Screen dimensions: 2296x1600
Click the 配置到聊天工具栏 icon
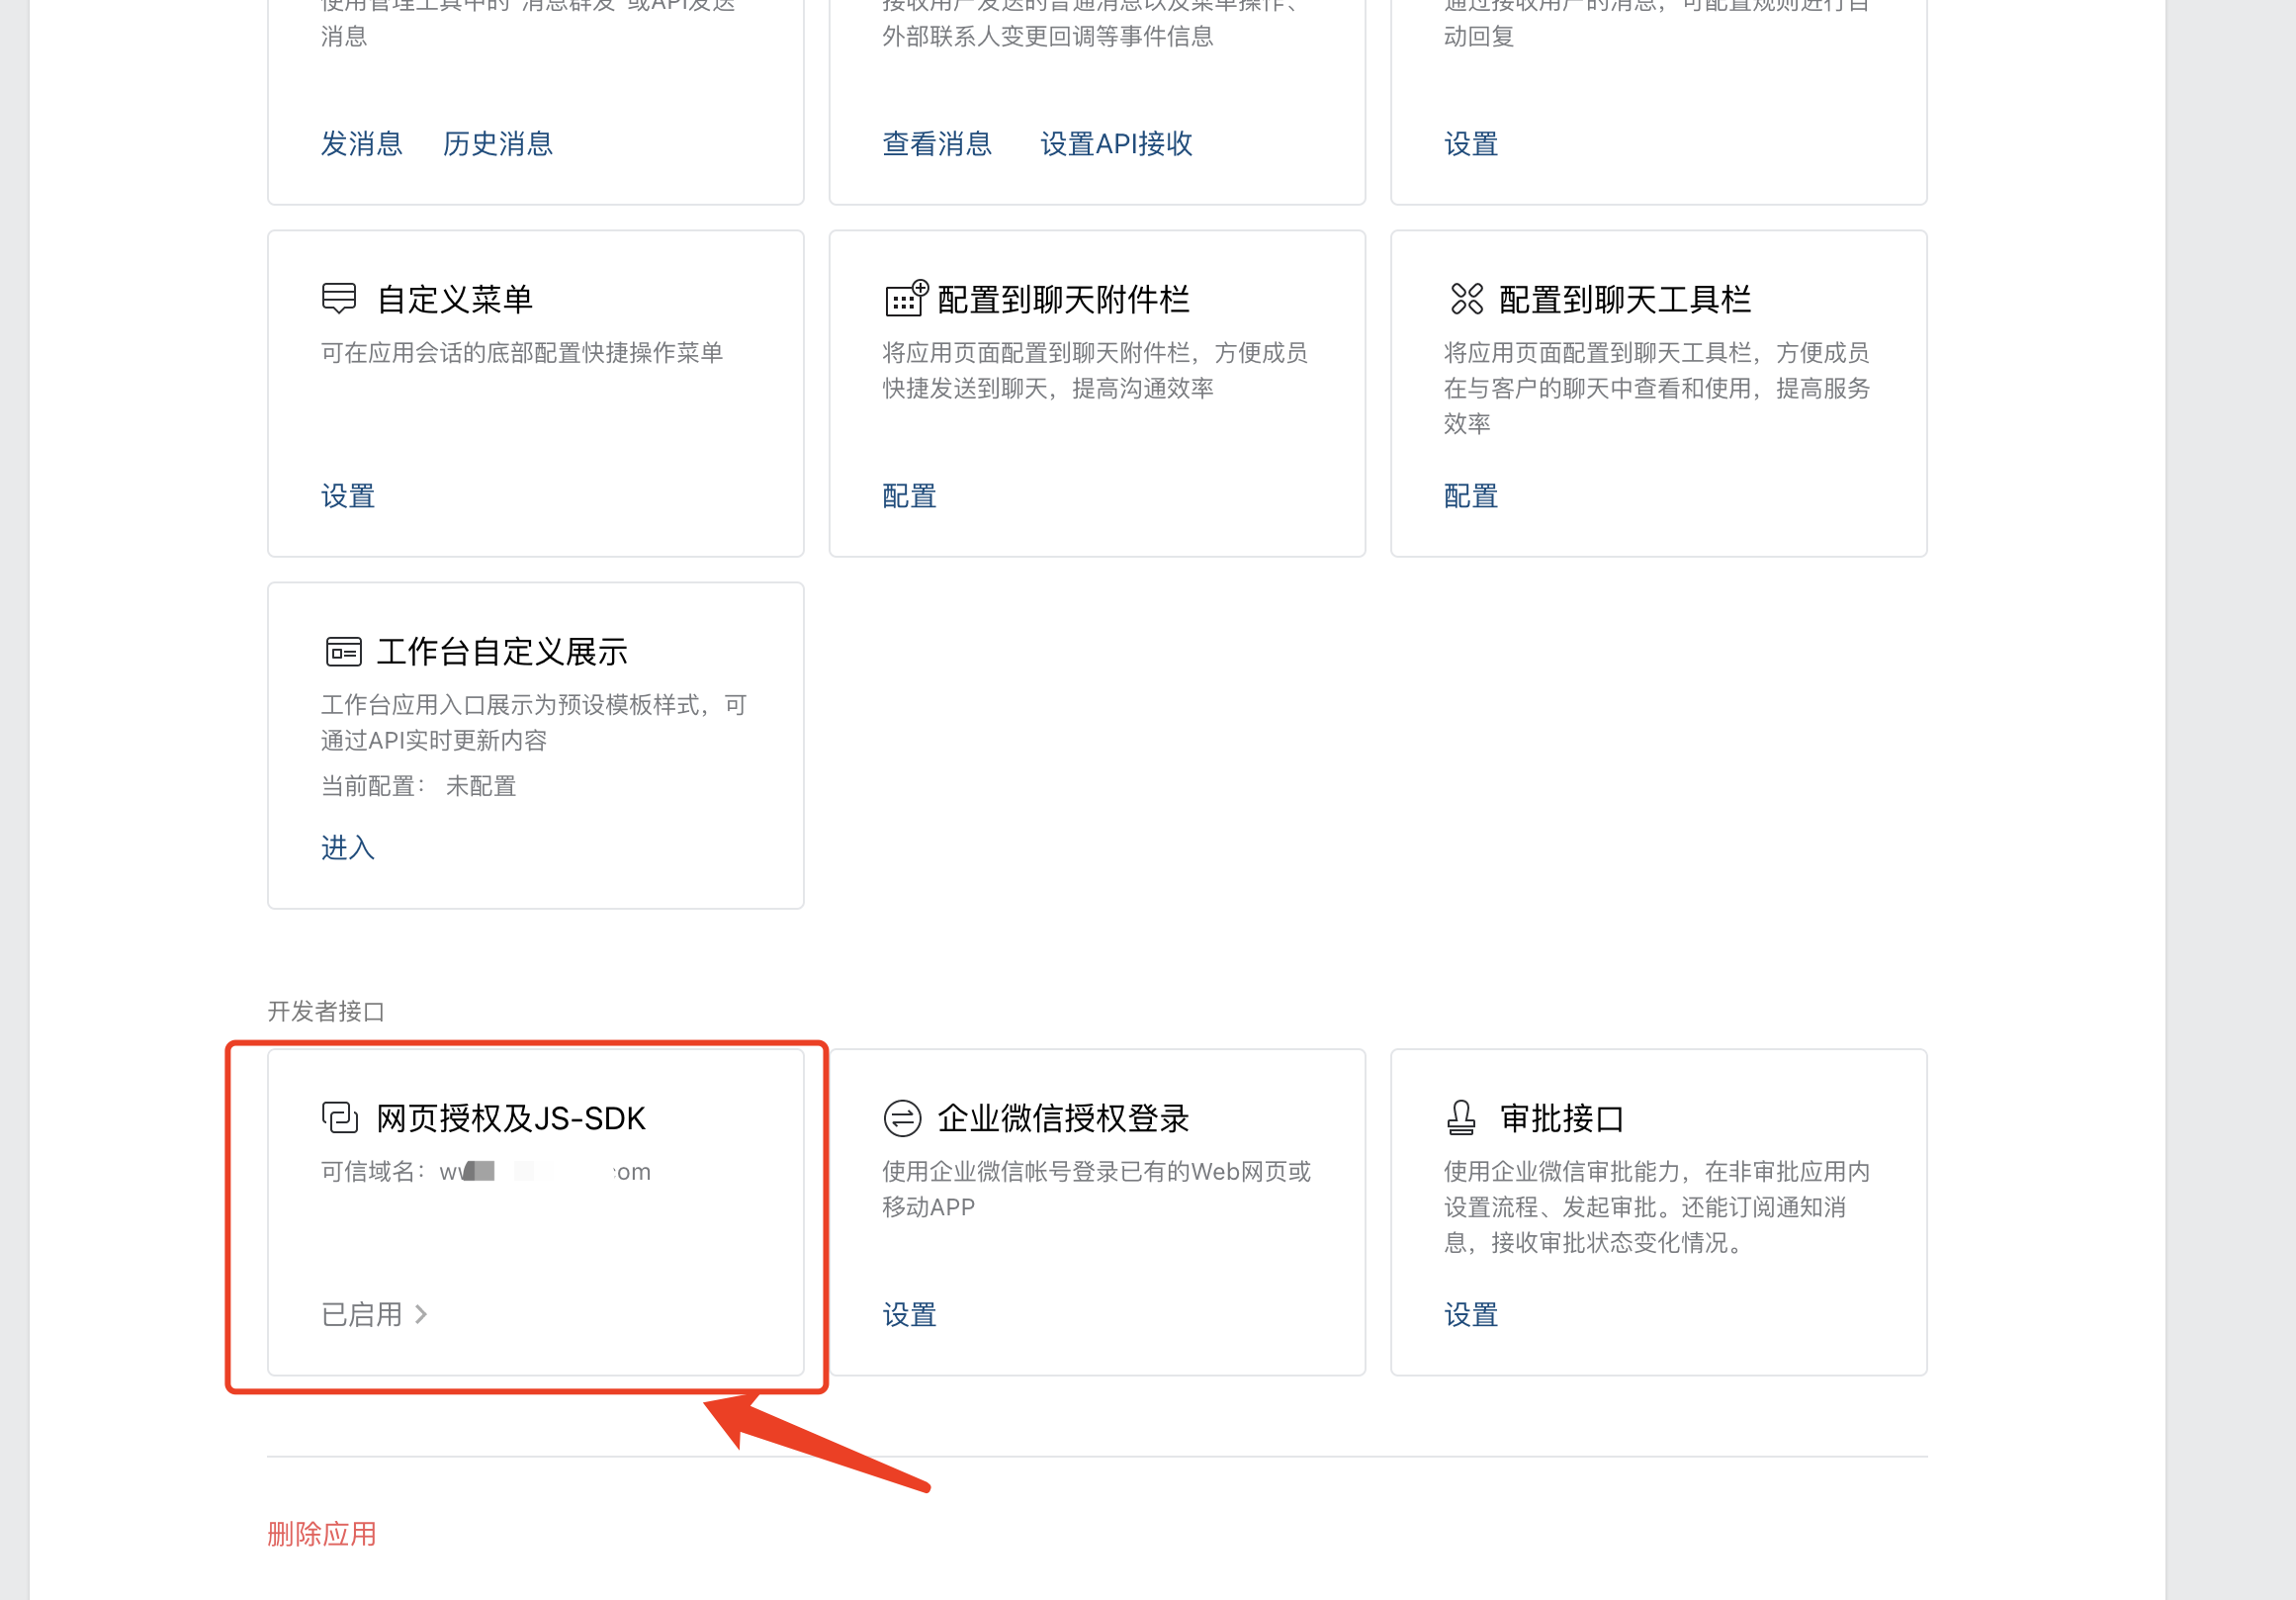(x=1466, y=298)
